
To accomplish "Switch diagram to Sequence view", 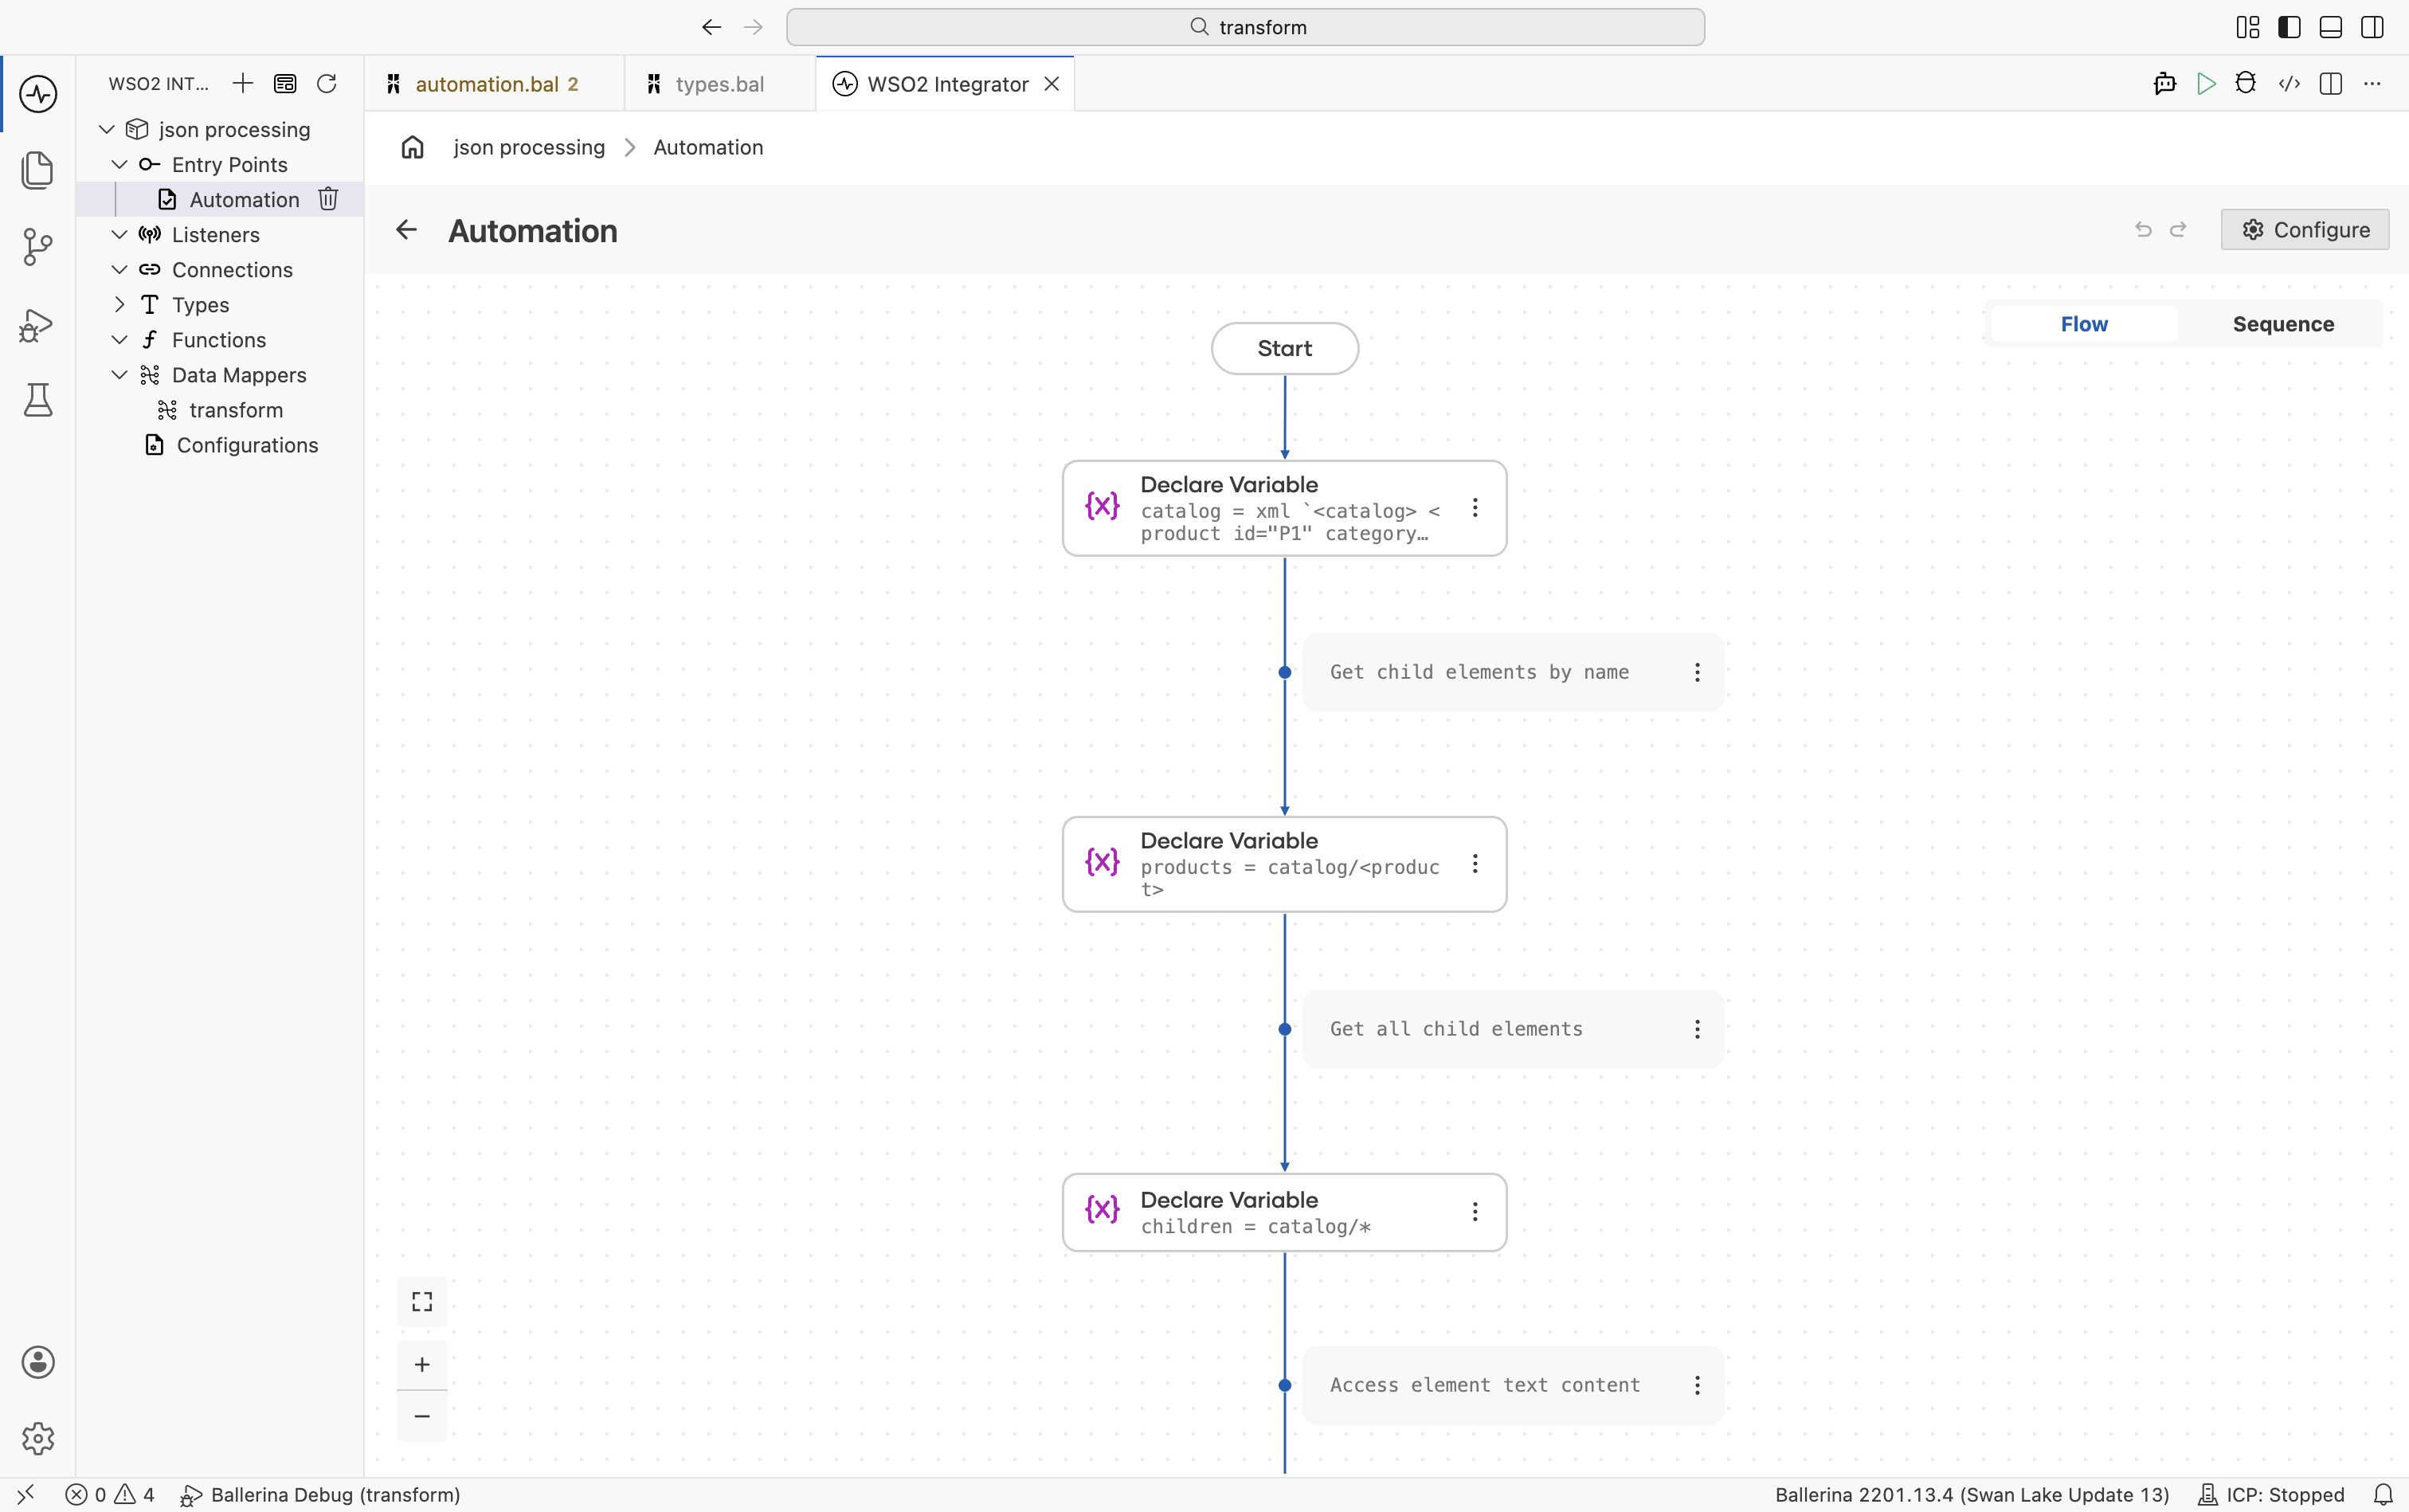I will (2283, 324).
